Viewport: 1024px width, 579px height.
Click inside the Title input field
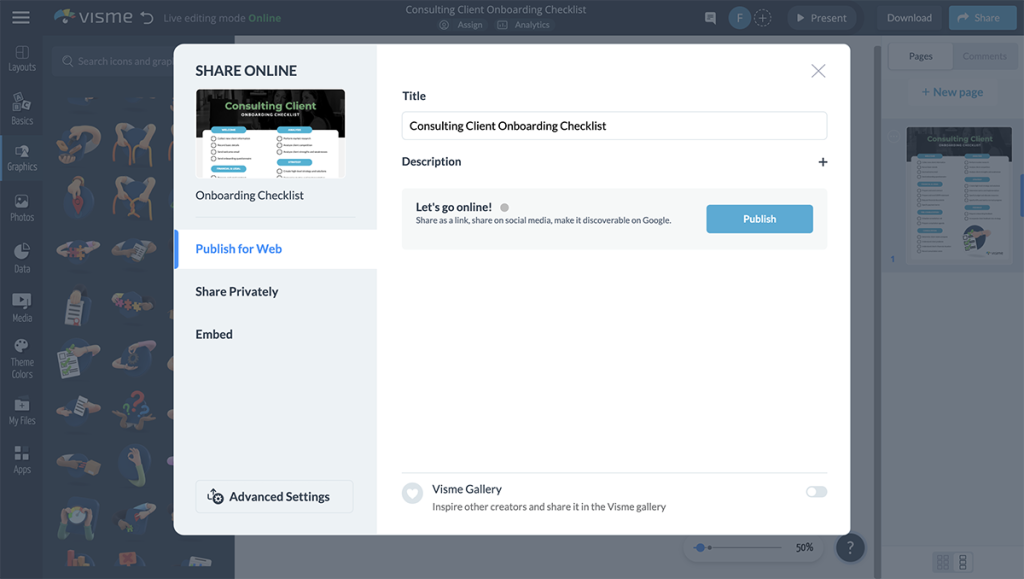coord(613,125)
